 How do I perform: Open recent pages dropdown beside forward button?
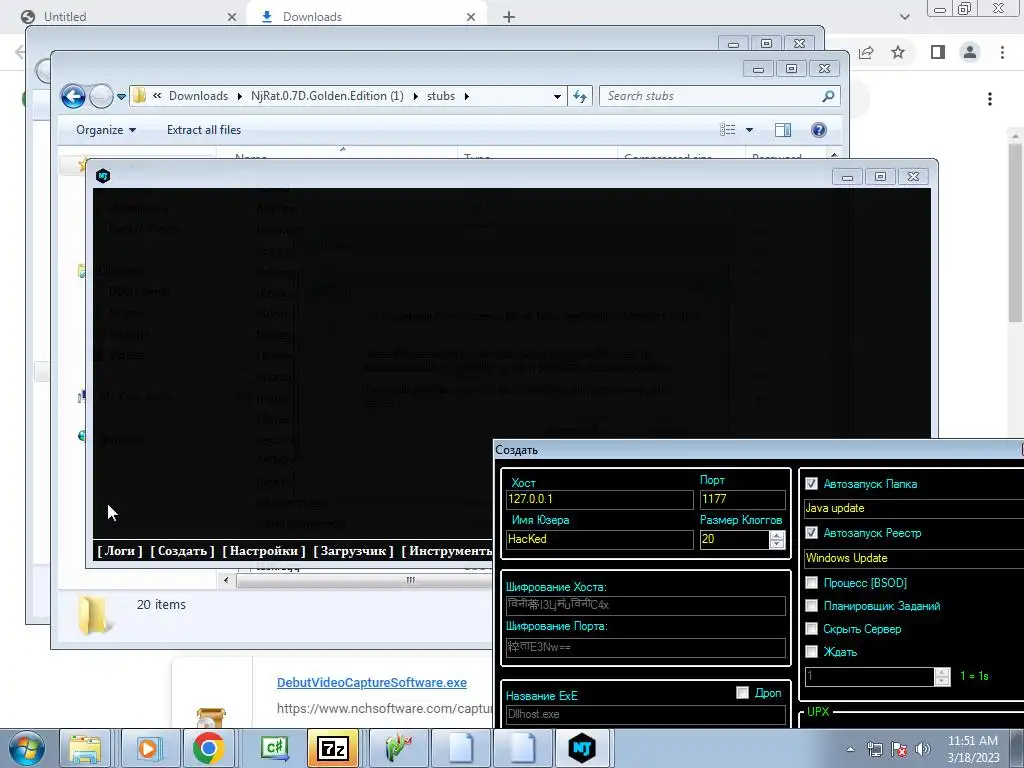[121, 97]
